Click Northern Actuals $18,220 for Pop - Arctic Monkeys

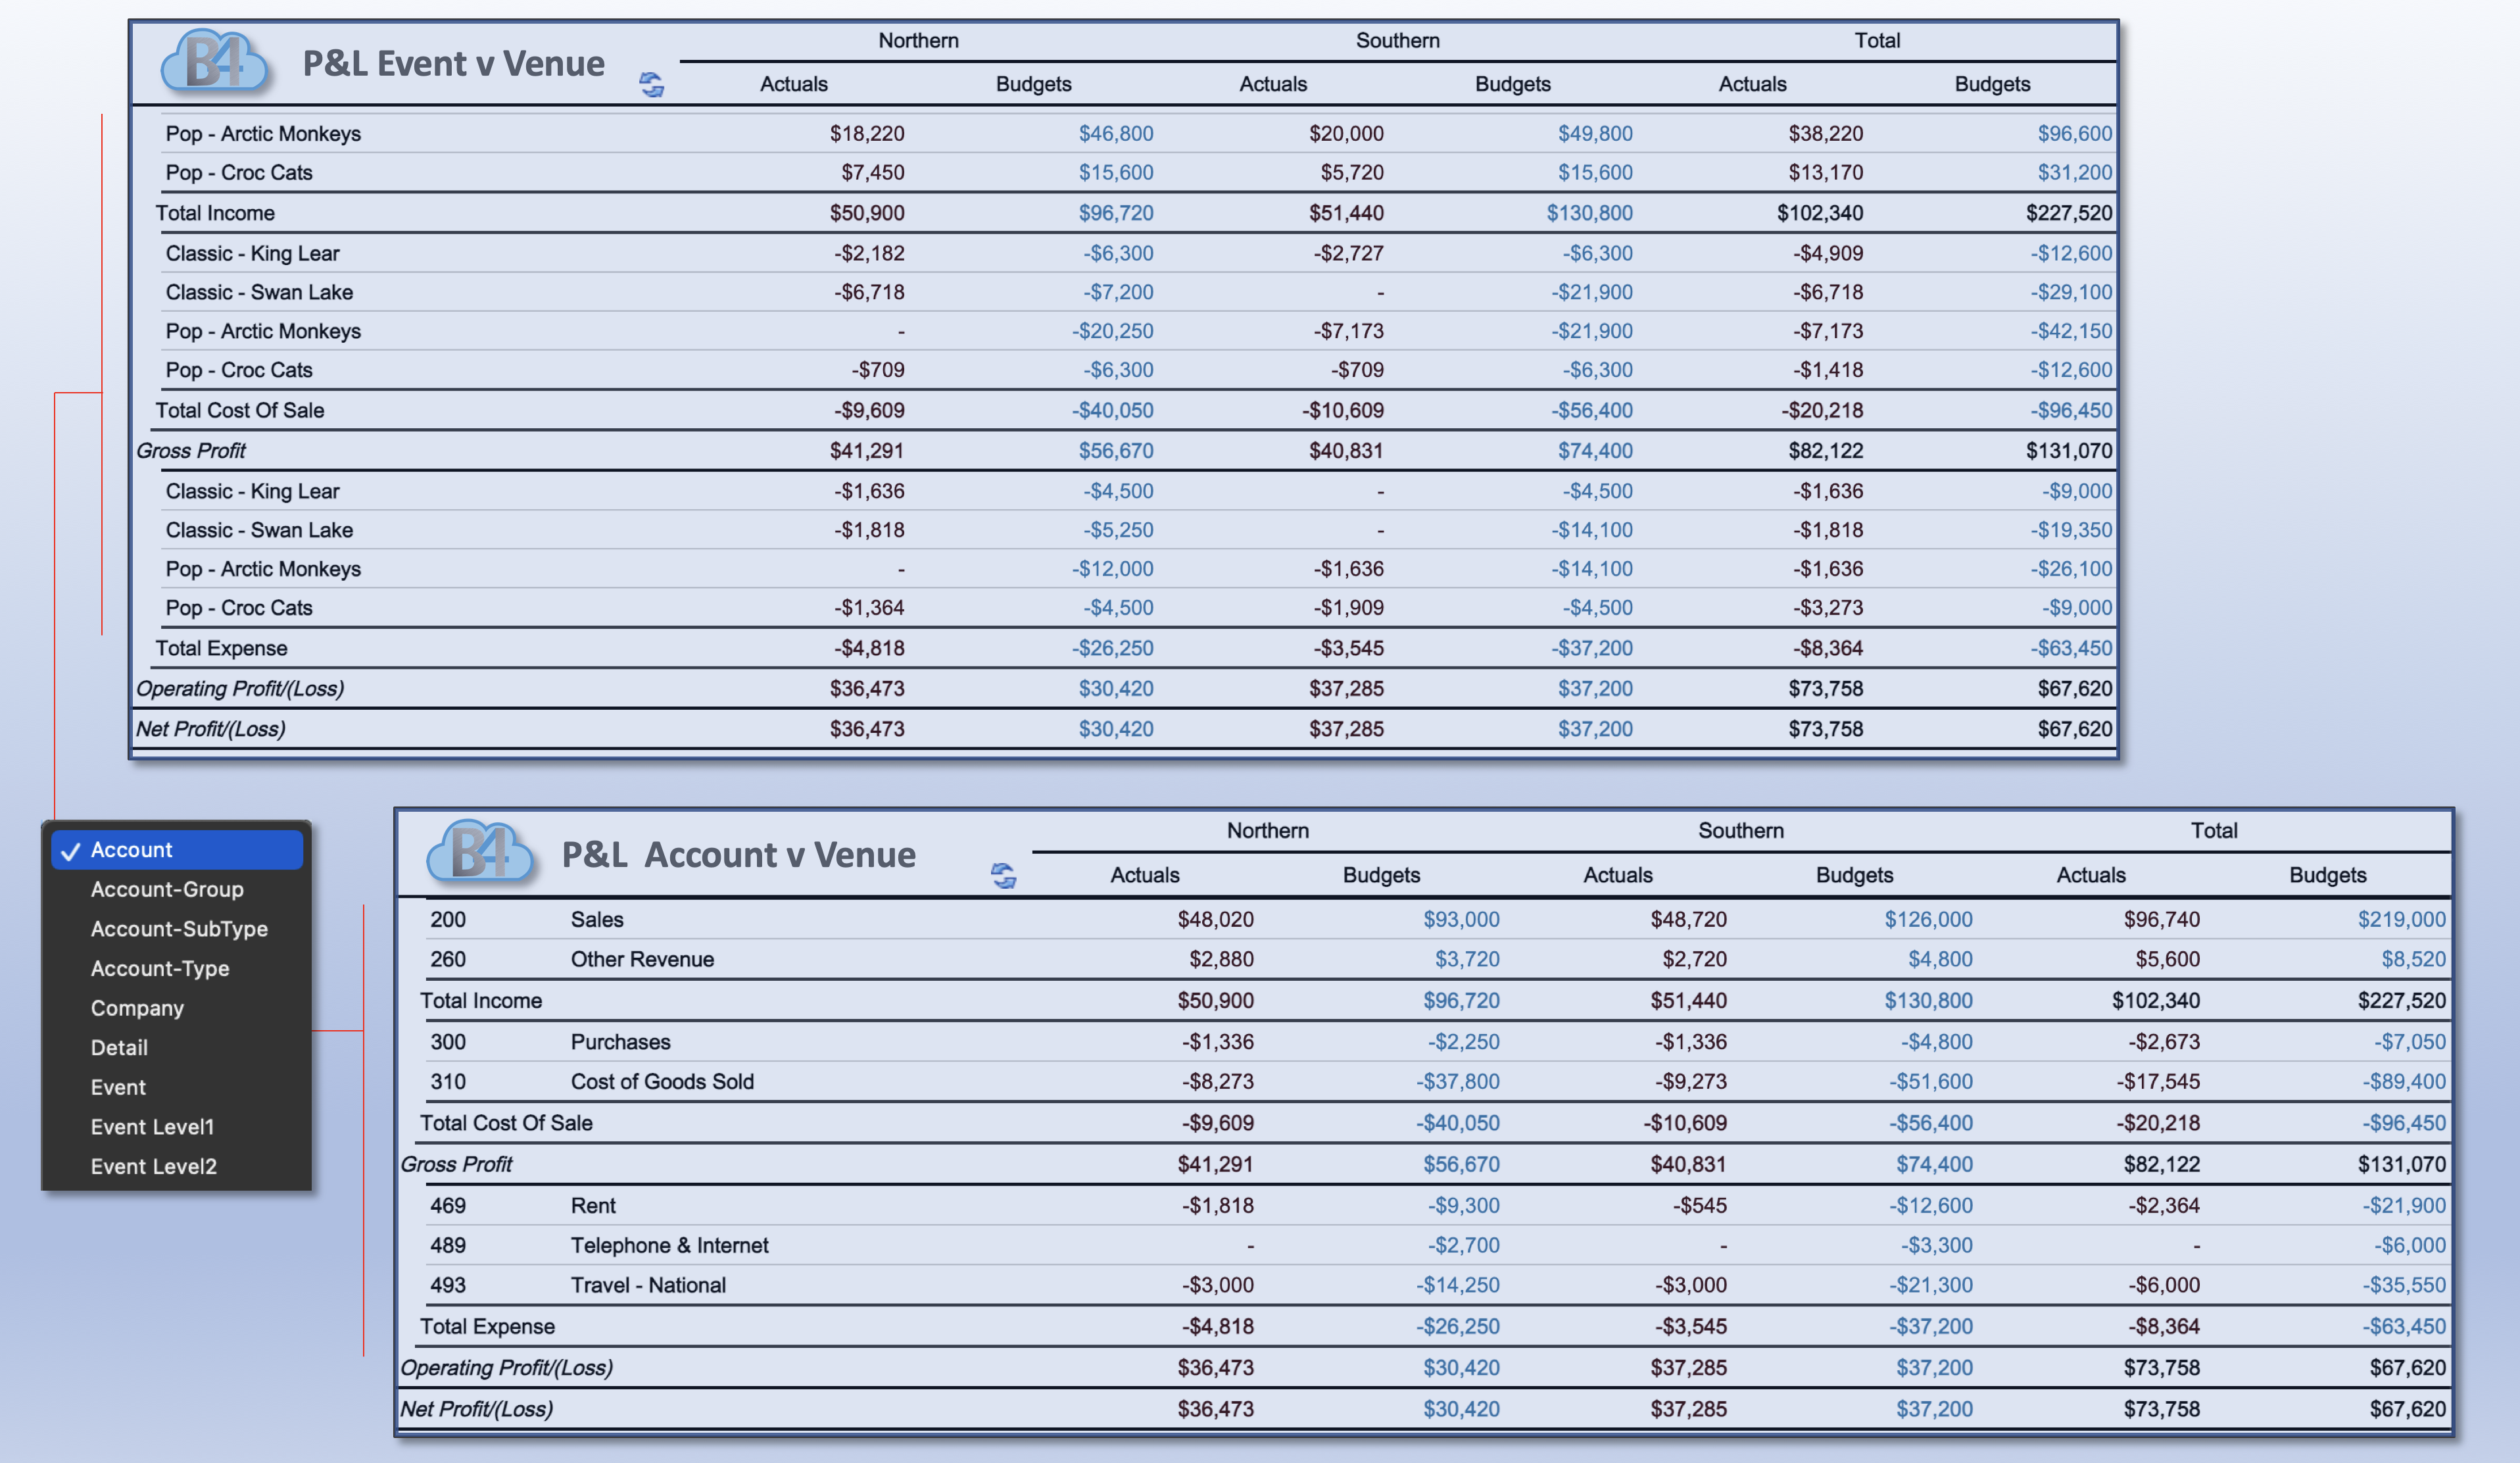[866, 133]
